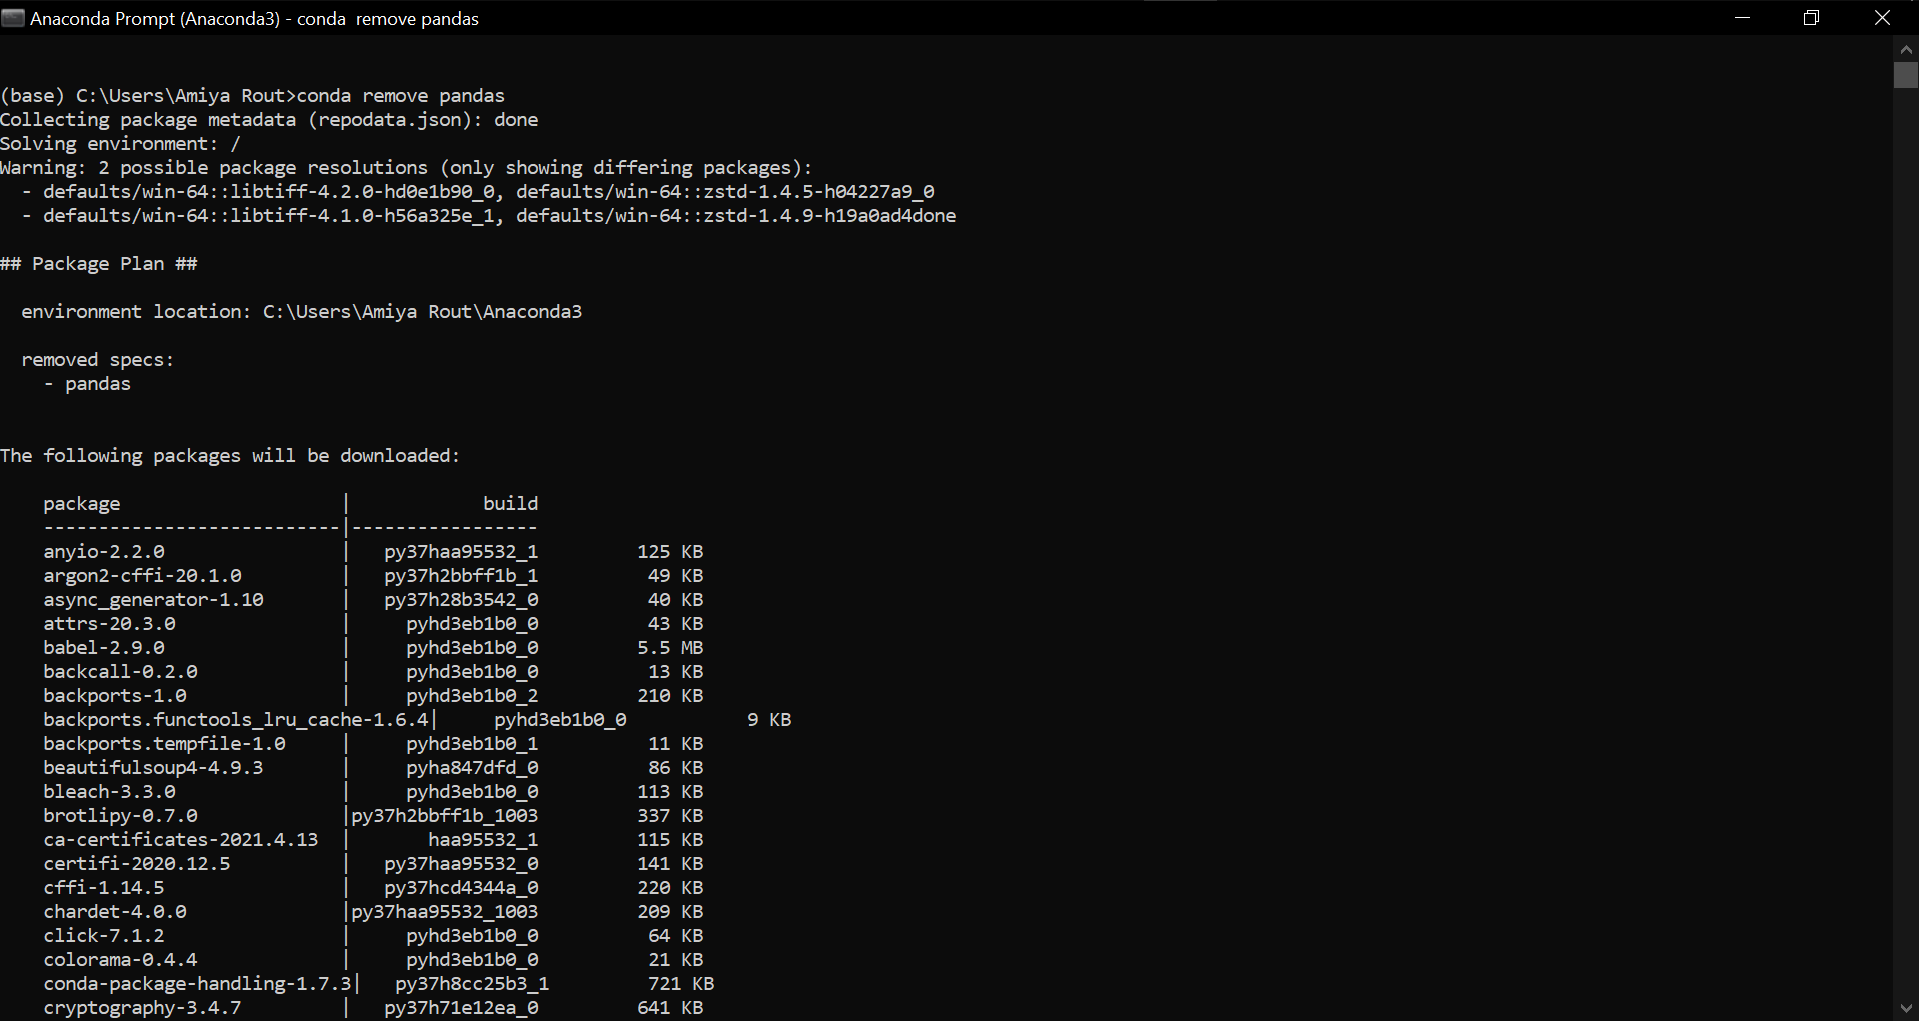The width and height of the screenshot is (1919, 1021).
Task: Click the '641 KB' size for cryptography
Action: 670,1008
